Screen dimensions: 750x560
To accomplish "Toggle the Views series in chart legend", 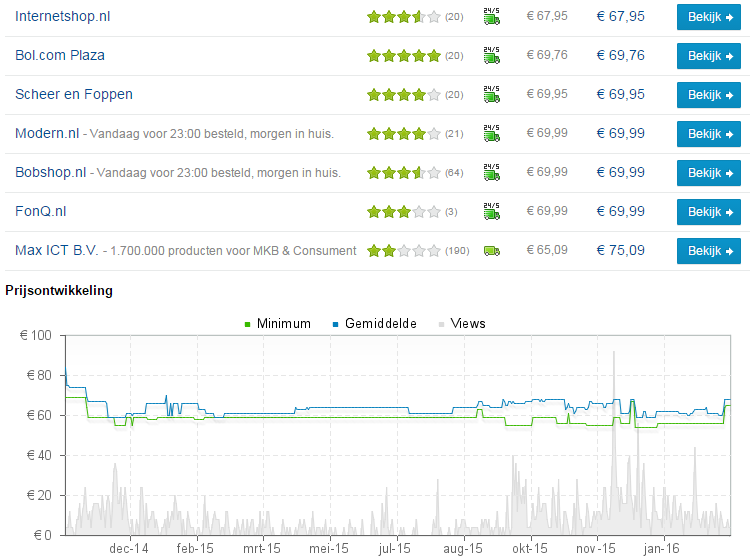I will coord(462,324).
